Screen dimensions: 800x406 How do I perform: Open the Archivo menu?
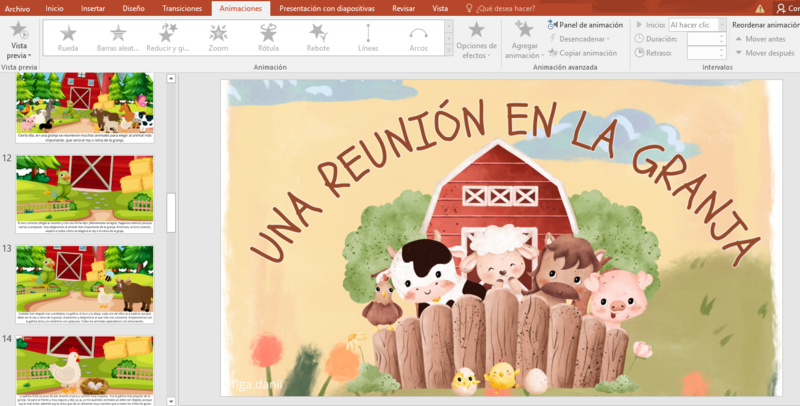17,9
